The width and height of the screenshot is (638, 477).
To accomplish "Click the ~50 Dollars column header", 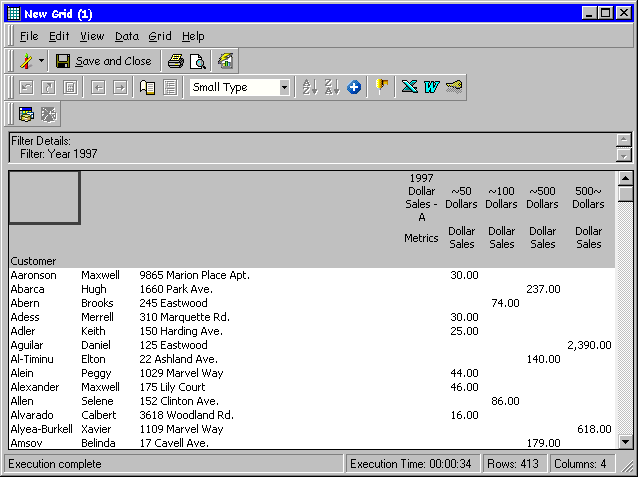I will click(461, 197).
